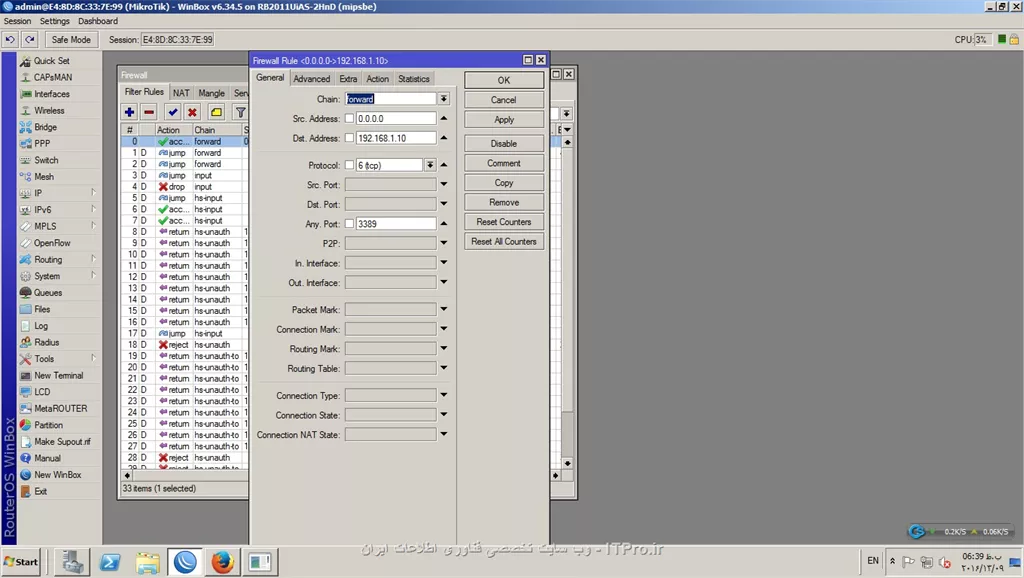Open Interfaces in the sidebar
This screenshot has height=578, width=1024.
[52, 94]
